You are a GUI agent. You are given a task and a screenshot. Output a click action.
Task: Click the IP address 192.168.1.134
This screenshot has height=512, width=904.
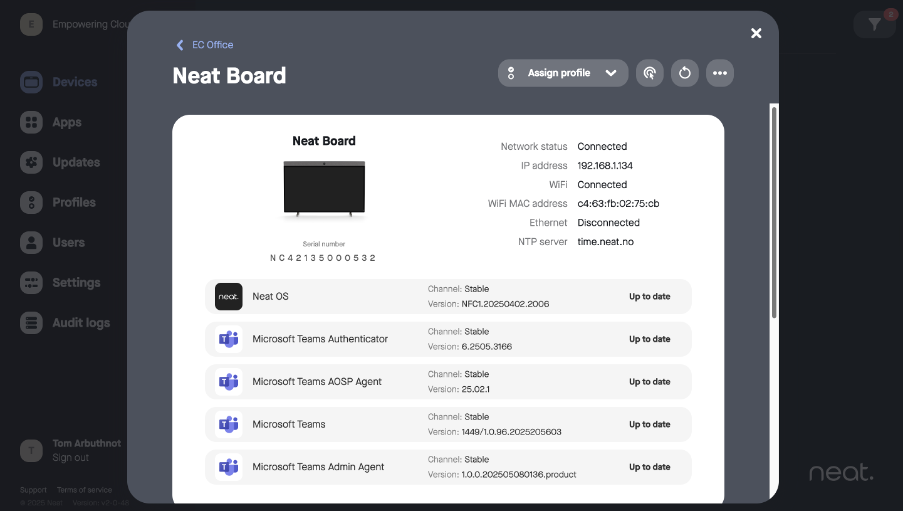click(x=605, y=166)
